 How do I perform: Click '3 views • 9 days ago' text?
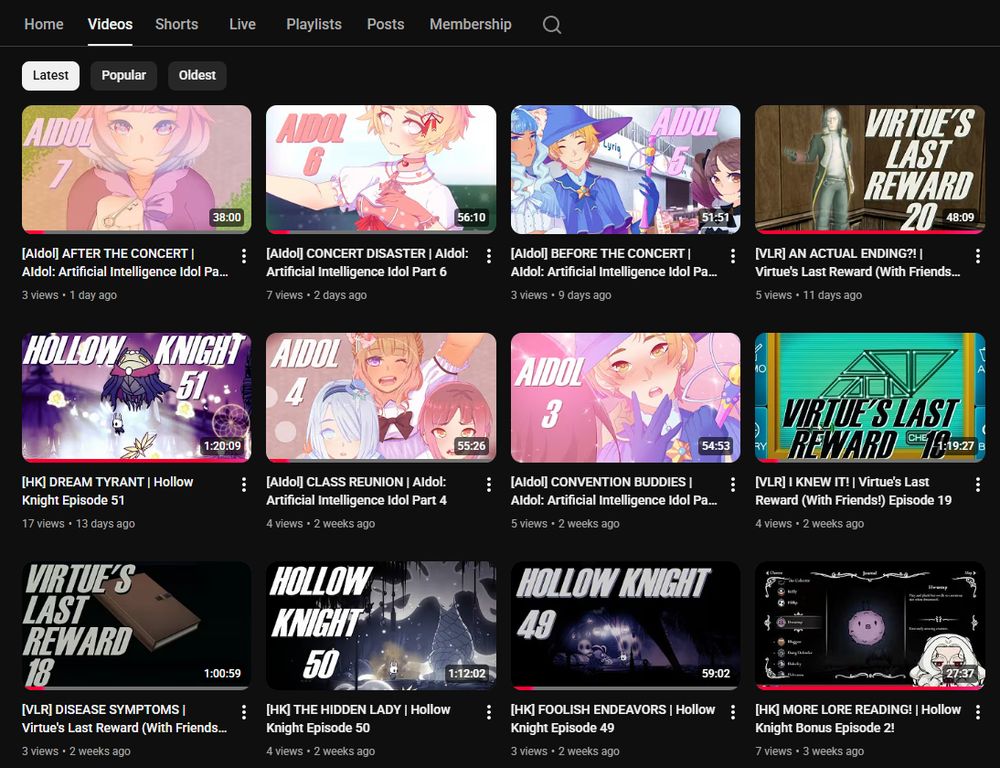[561, 295]
